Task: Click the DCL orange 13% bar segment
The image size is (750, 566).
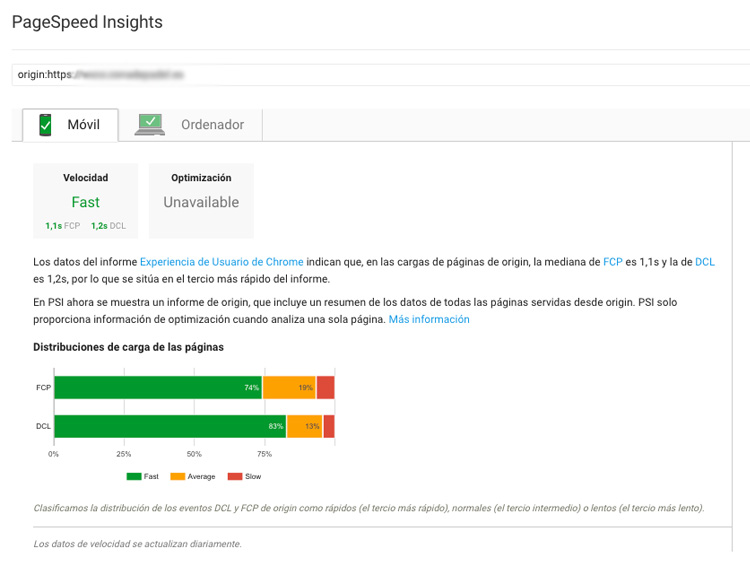Action: tap(305, 426)
